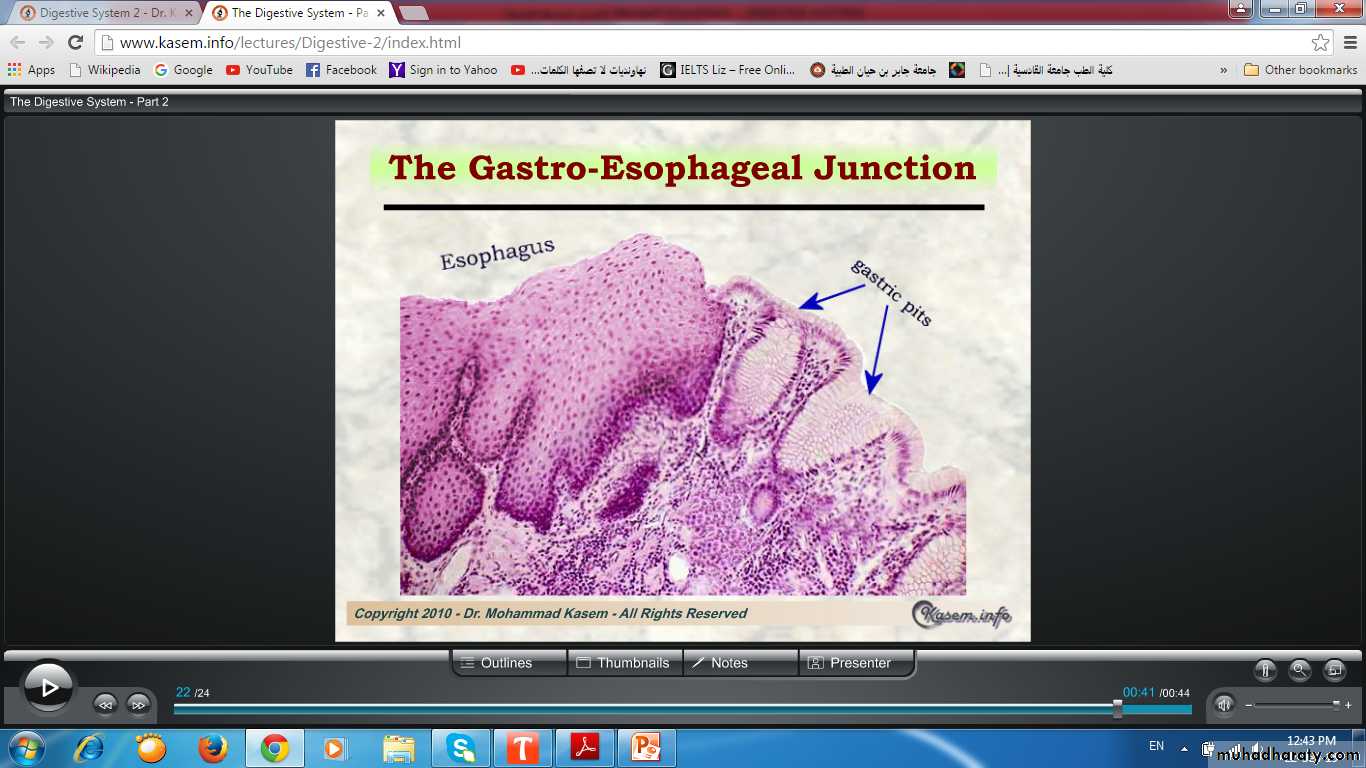Open the Chrome hamburger menu
The width and height of the screenshot is (1366, 768).
[x=1349, y=43]
